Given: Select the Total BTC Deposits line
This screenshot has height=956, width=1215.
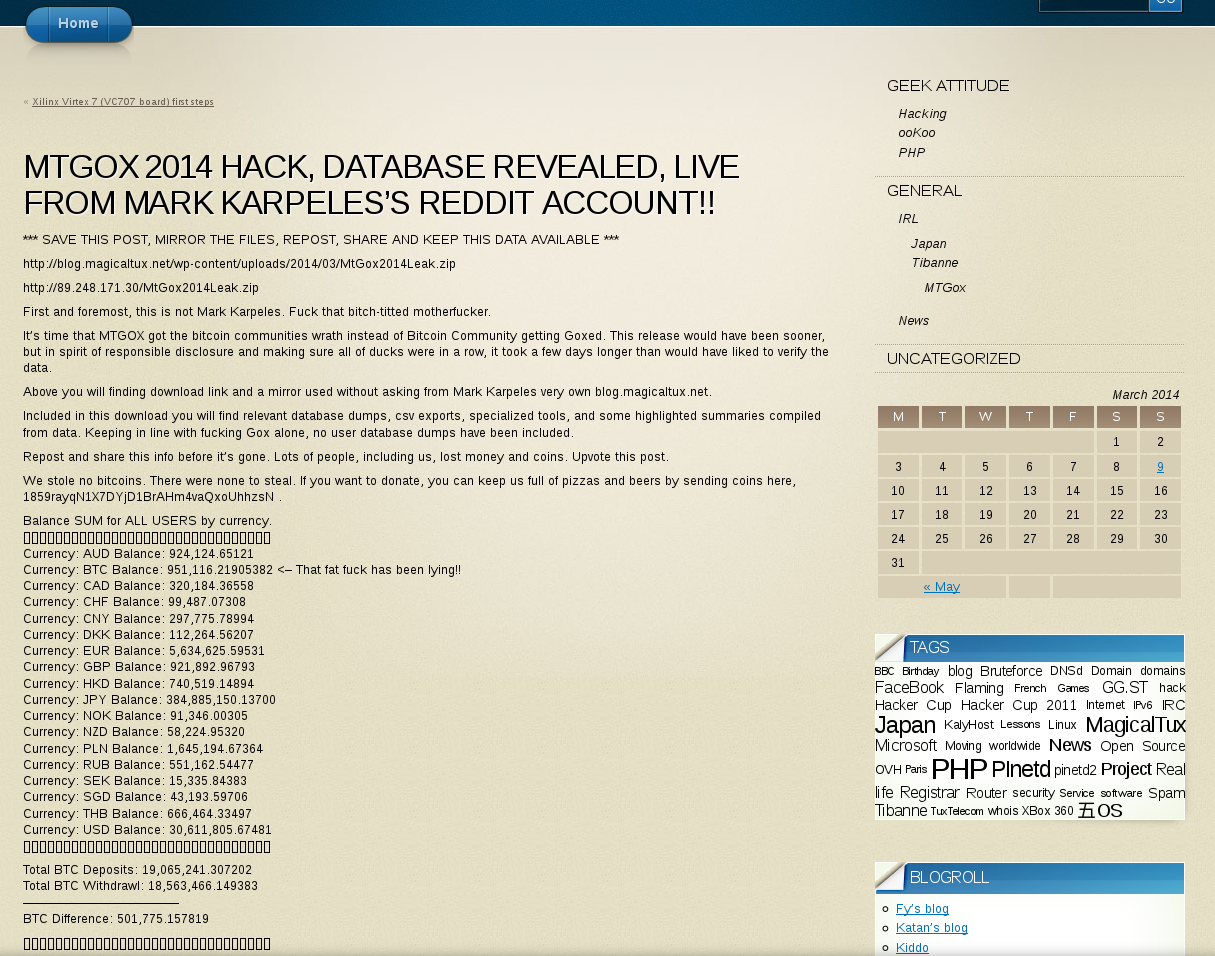Looking at the screenshot, I should (x=138, y=870).
